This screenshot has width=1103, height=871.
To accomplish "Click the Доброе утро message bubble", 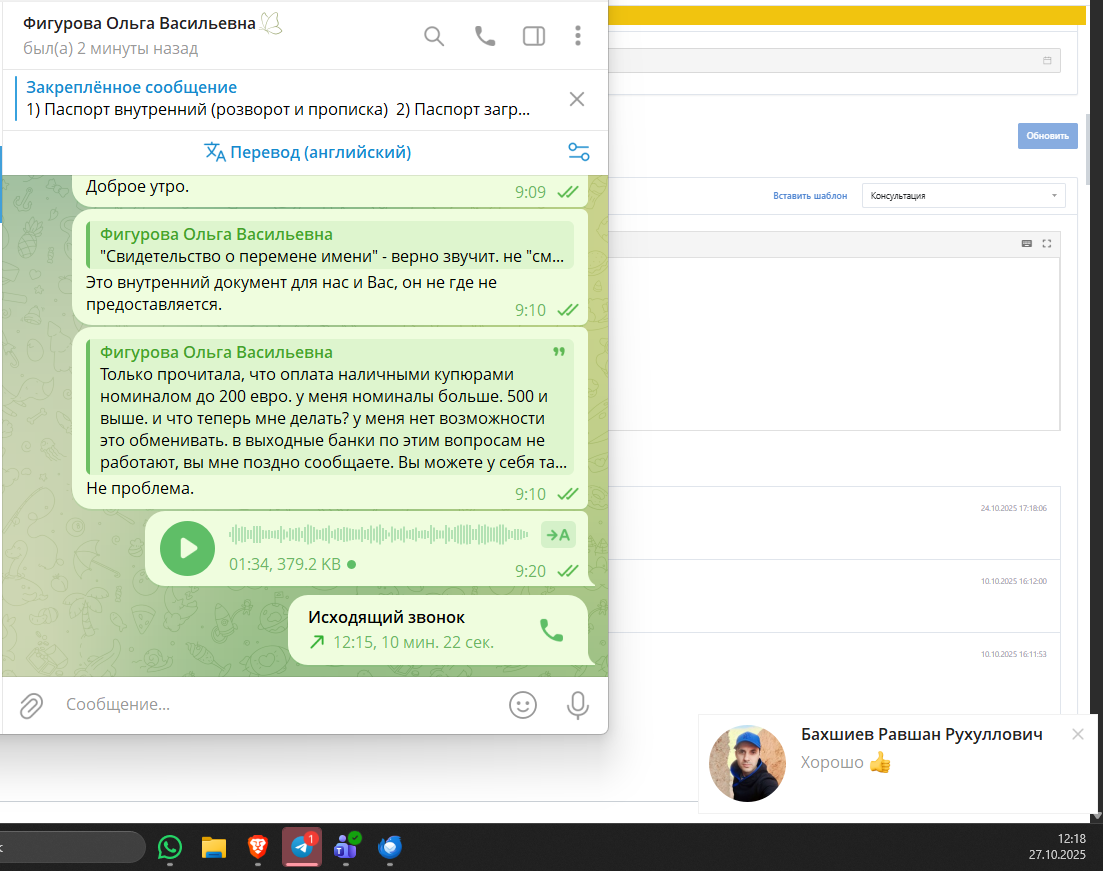I will tap(329, 189).
